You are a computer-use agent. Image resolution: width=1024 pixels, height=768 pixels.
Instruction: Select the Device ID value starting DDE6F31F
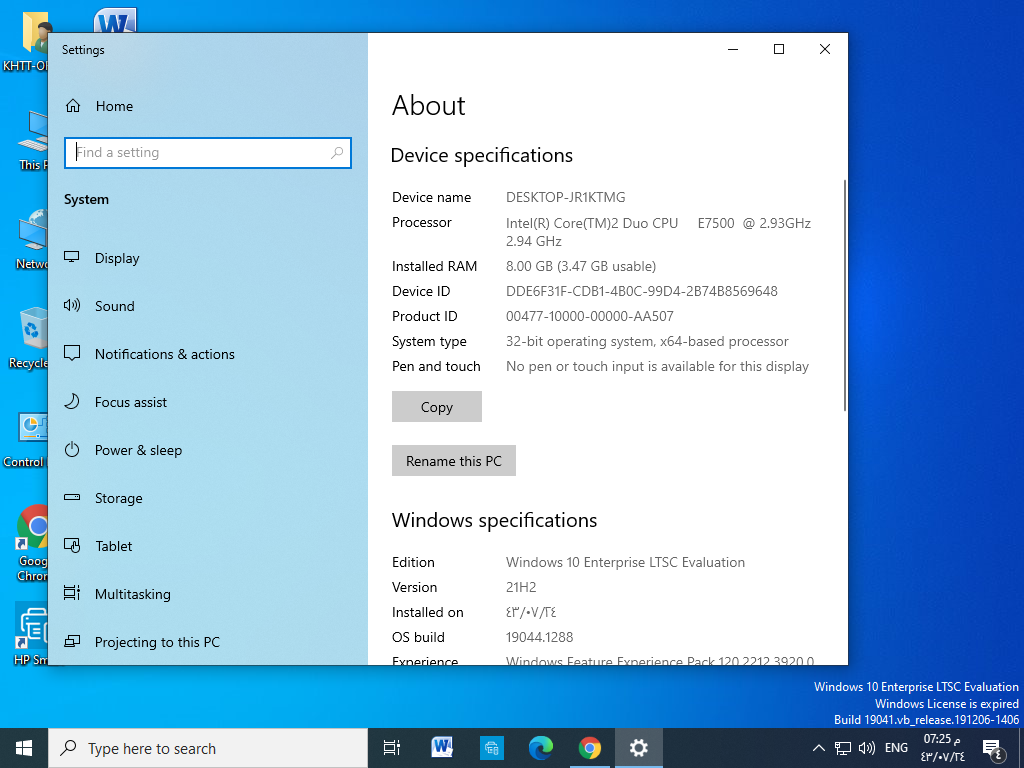(642, 291)
